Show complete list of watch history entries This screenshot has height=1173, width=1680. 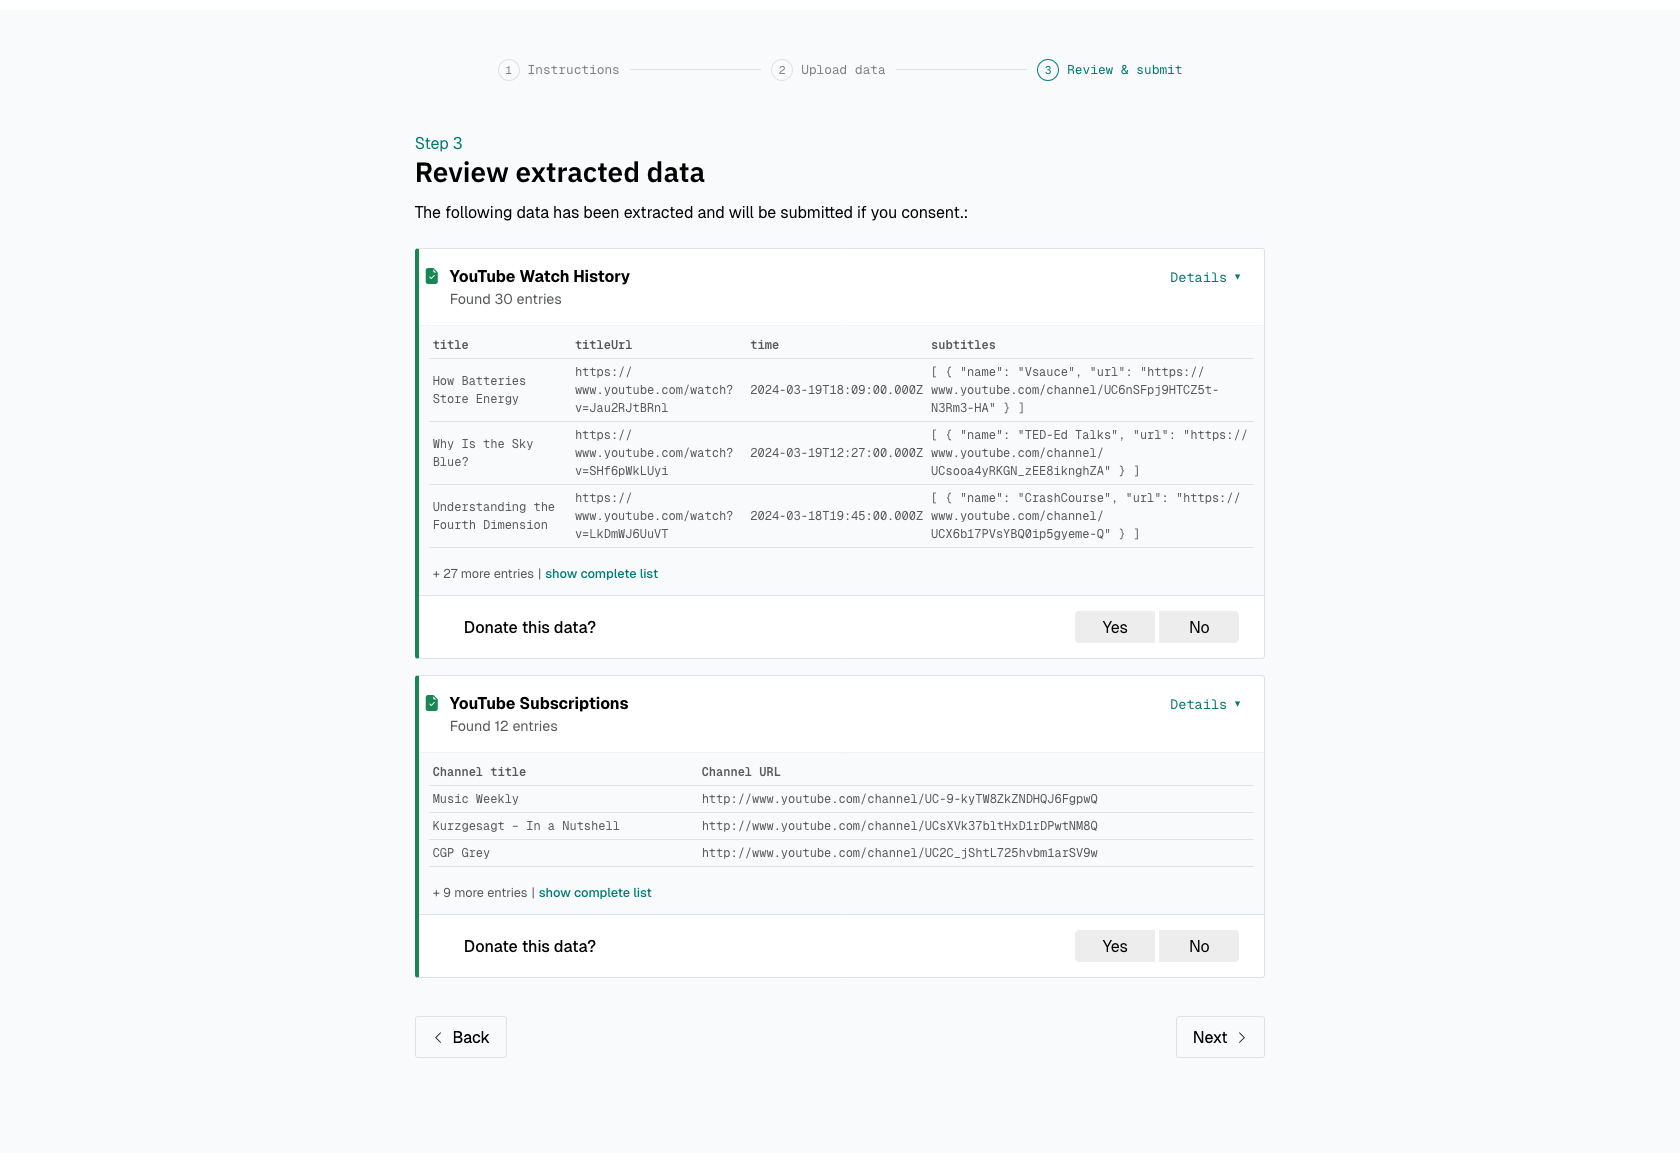(x=601, y=574)
